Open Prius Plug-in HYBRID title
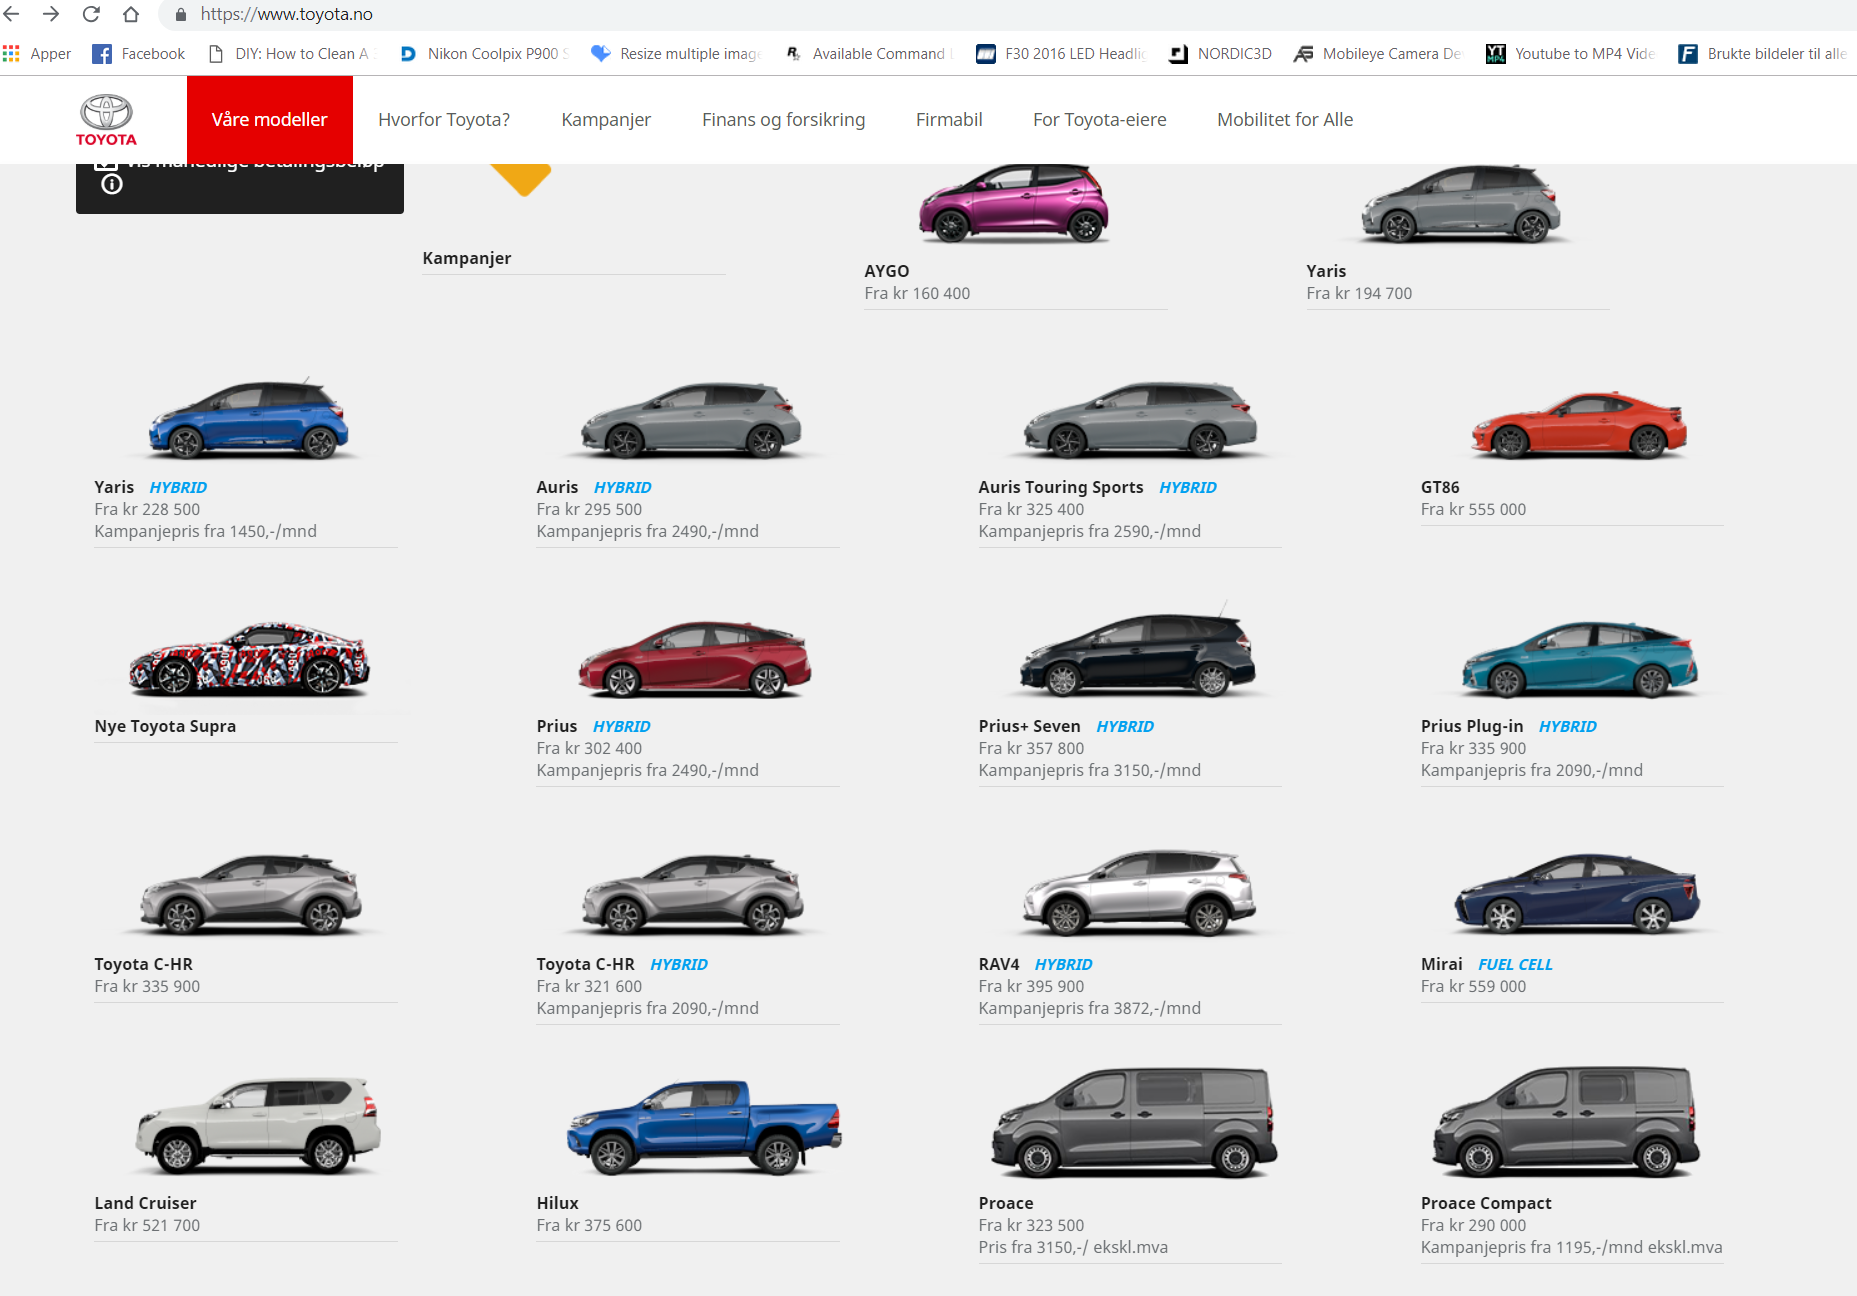Screen dimensions: 1857x1296 (1509, 726)
